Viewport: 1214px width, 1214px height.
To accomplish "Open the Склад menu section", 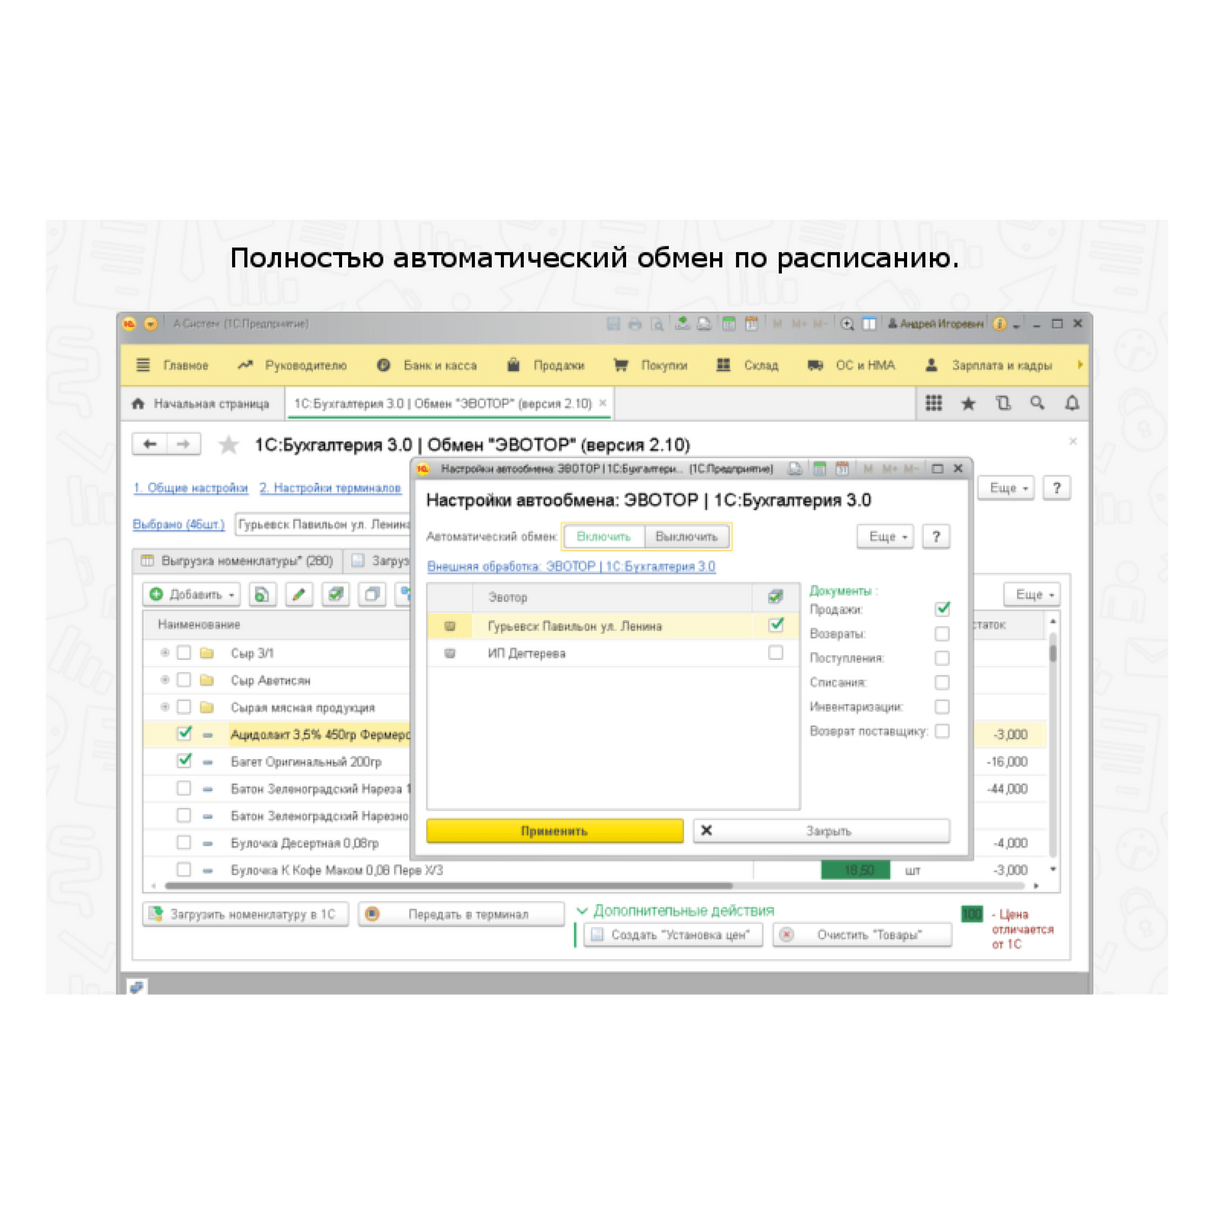I will pos(747,366).
